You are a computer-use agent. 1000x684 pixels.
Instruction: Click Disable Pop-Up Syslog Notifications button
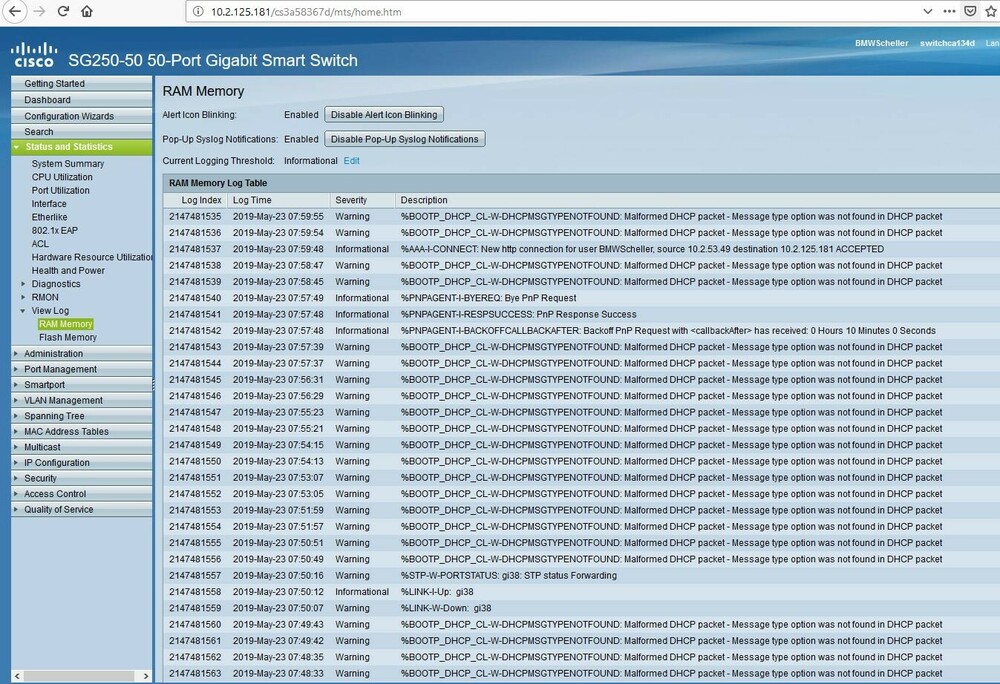coord(405,139)
